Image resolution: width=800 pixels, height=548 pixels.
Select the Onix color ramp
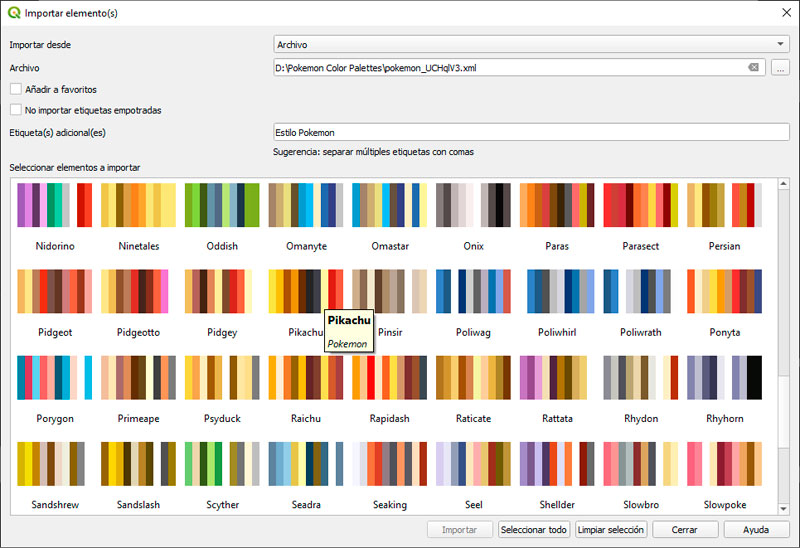pos(473,205)
